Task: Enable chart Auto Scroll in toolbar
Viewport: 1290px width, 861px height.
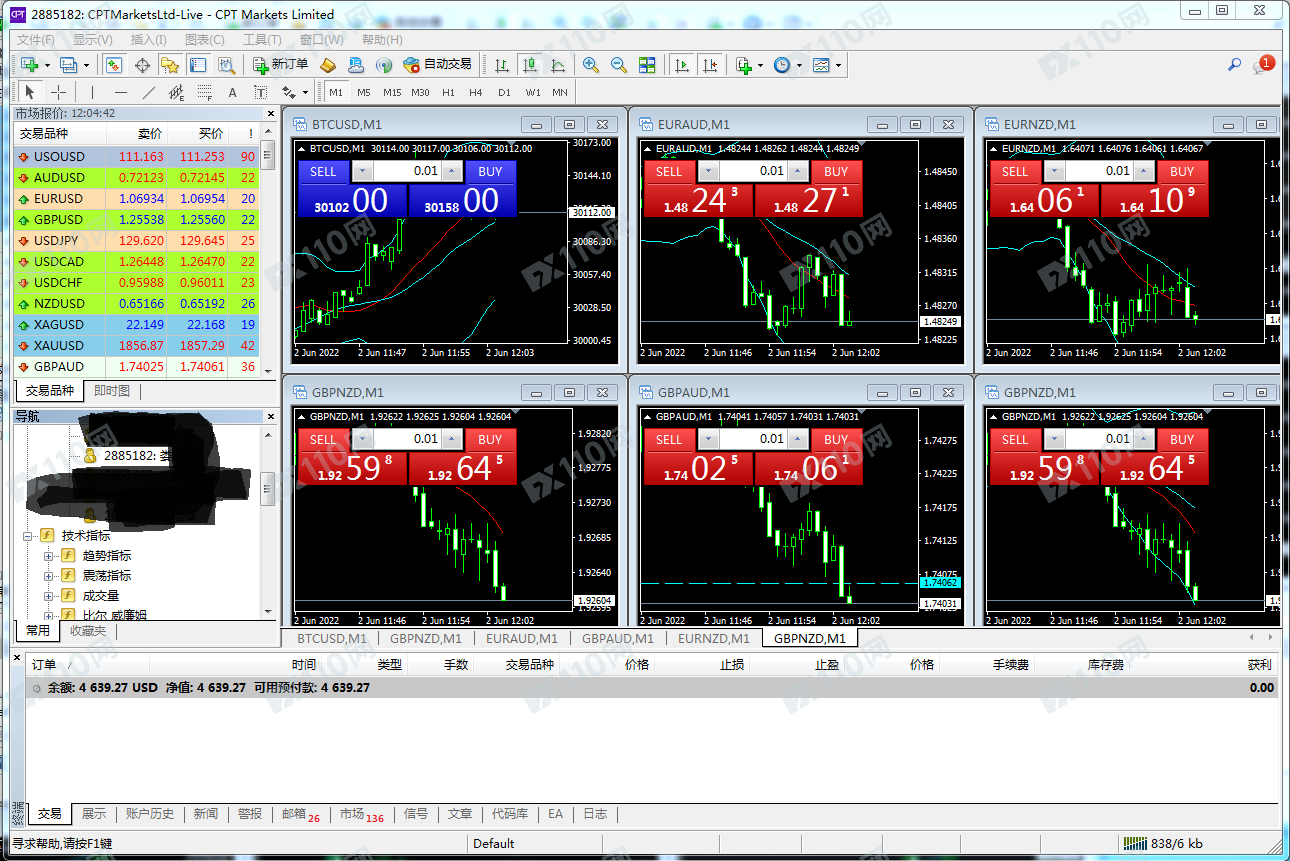Action: (682, 65)
